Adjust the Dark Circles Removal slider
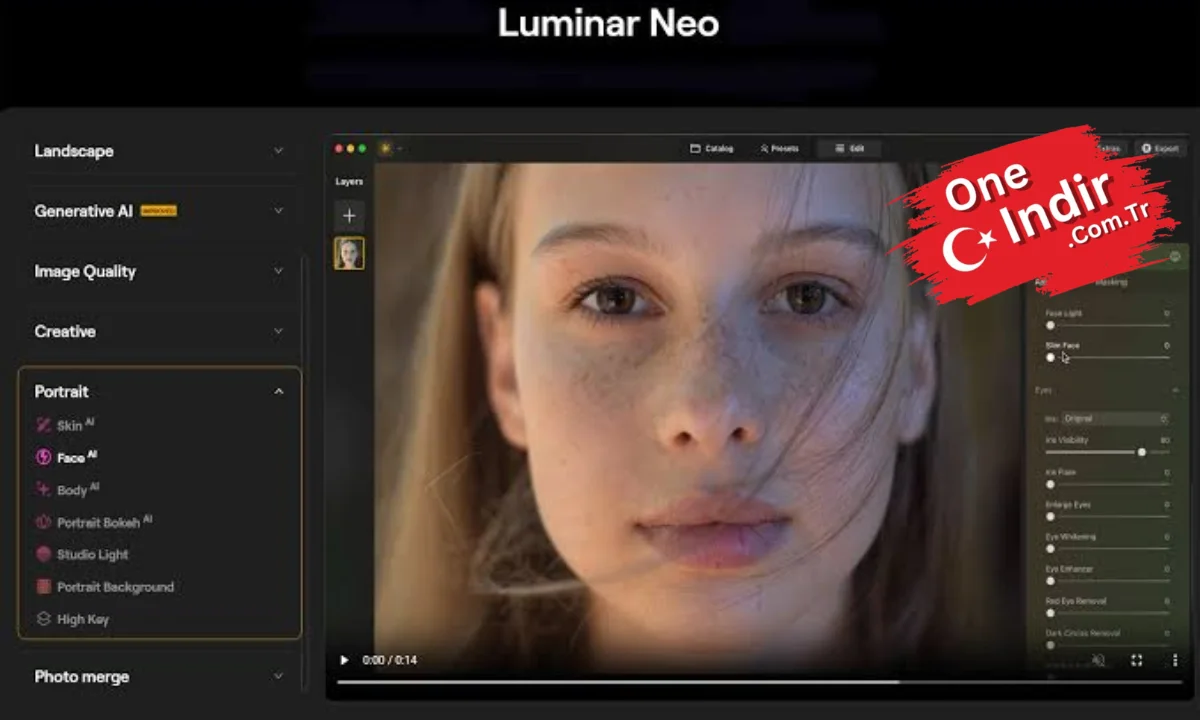The width and height of the screenshot is (1200, 720). [1108, 645]
